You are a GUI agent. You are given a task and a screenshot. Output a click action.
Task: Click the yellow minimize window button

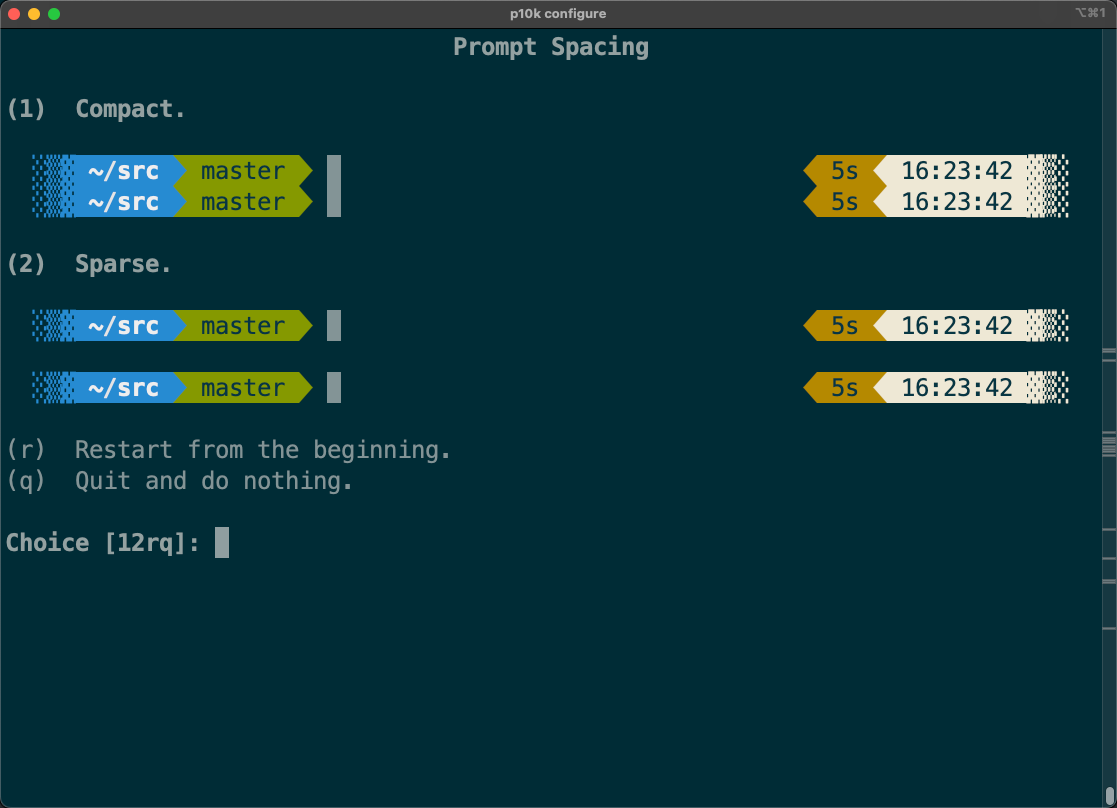(34, 14)
